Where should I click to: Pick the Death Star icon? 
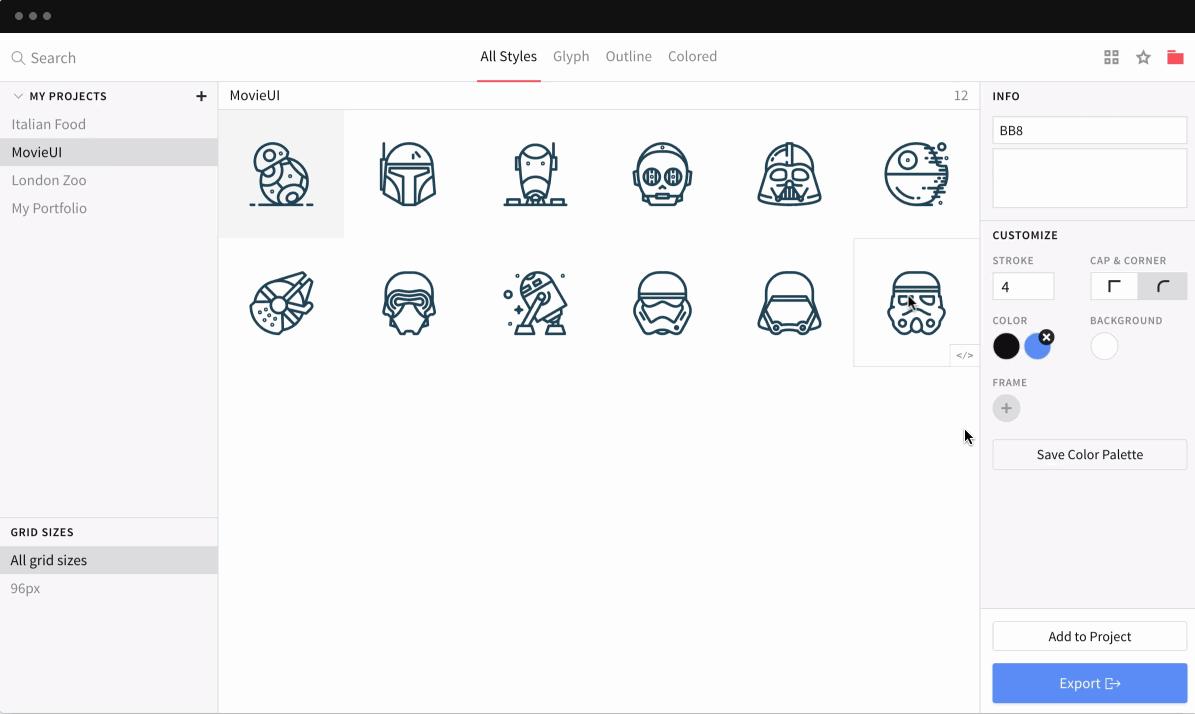pos(916,174)
